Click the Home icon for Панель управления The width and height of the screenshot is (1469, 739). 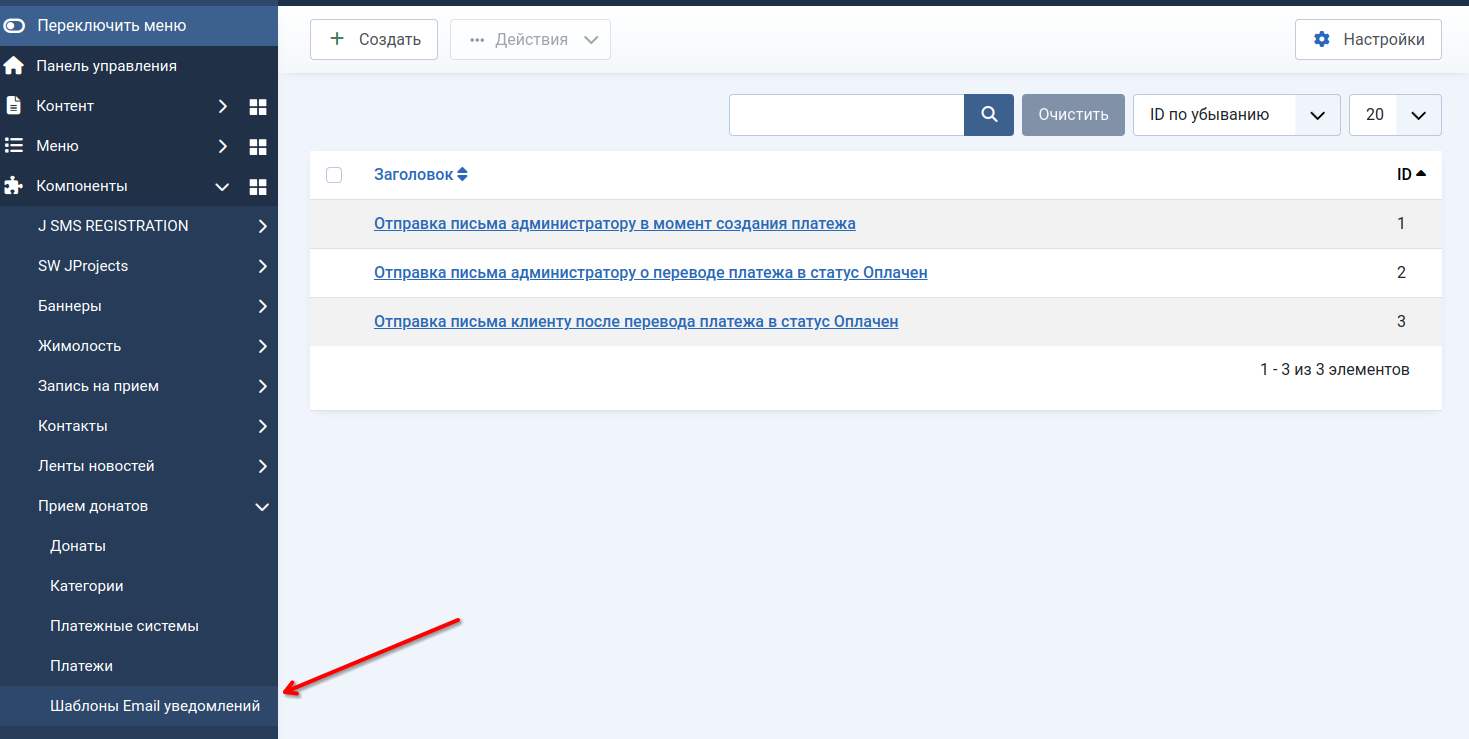[14, 66]
